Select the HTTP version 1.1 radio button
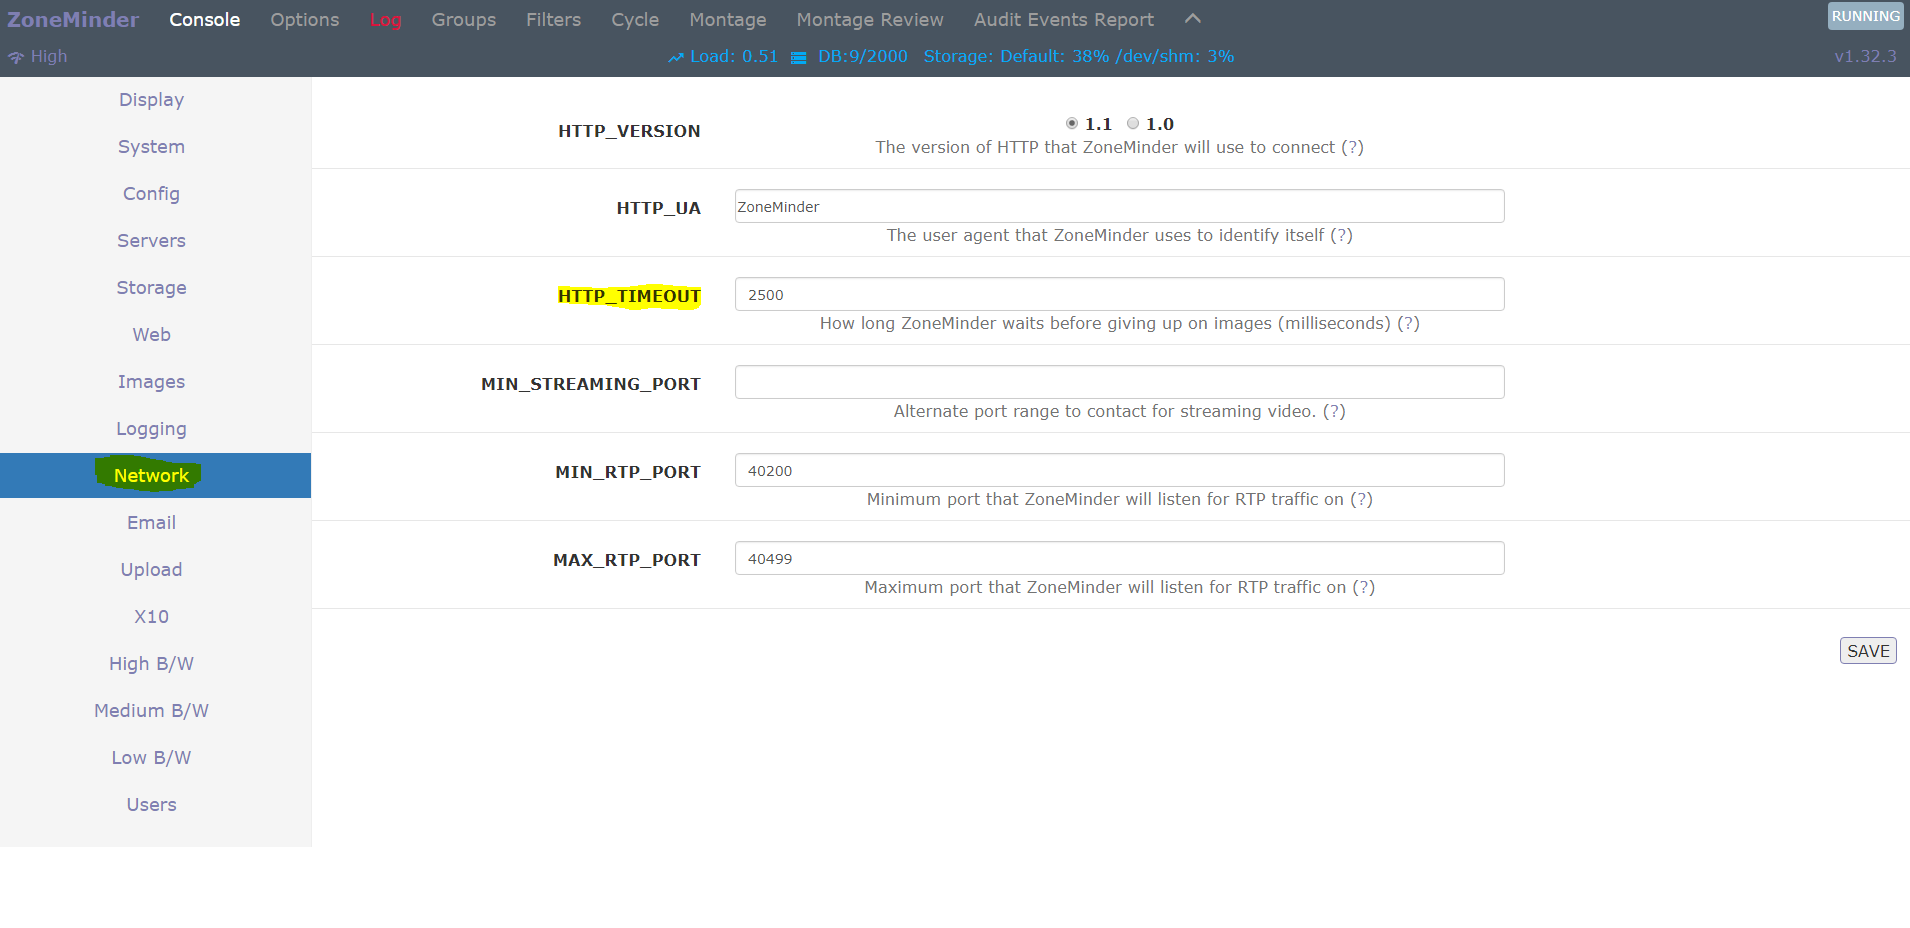 pos(1072,123)
